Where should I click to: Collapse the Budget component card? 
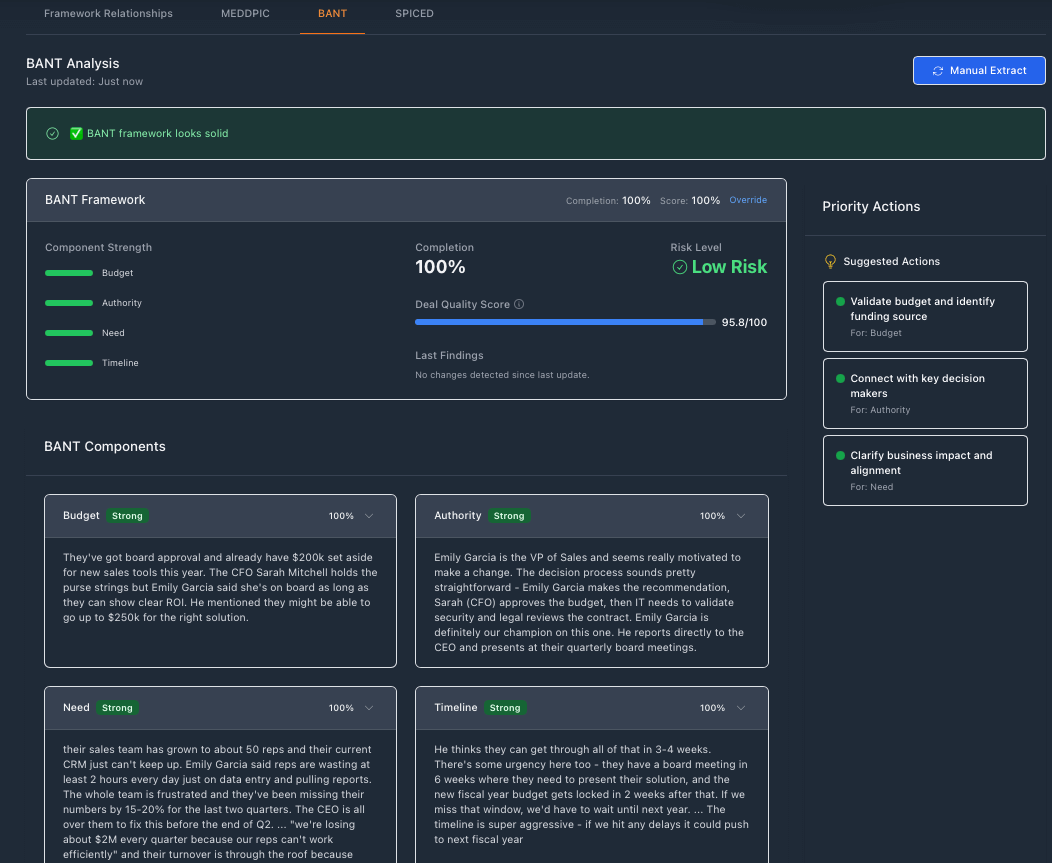[x=368, y=516]
